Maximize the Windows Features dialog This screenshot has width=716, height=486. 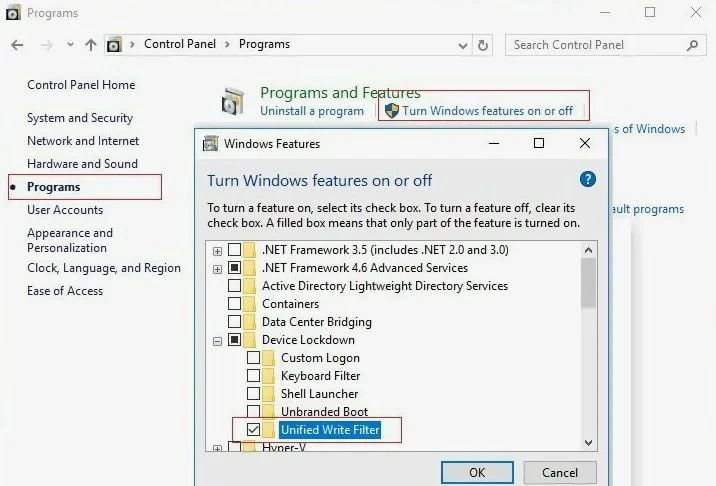tap(539, 143)
